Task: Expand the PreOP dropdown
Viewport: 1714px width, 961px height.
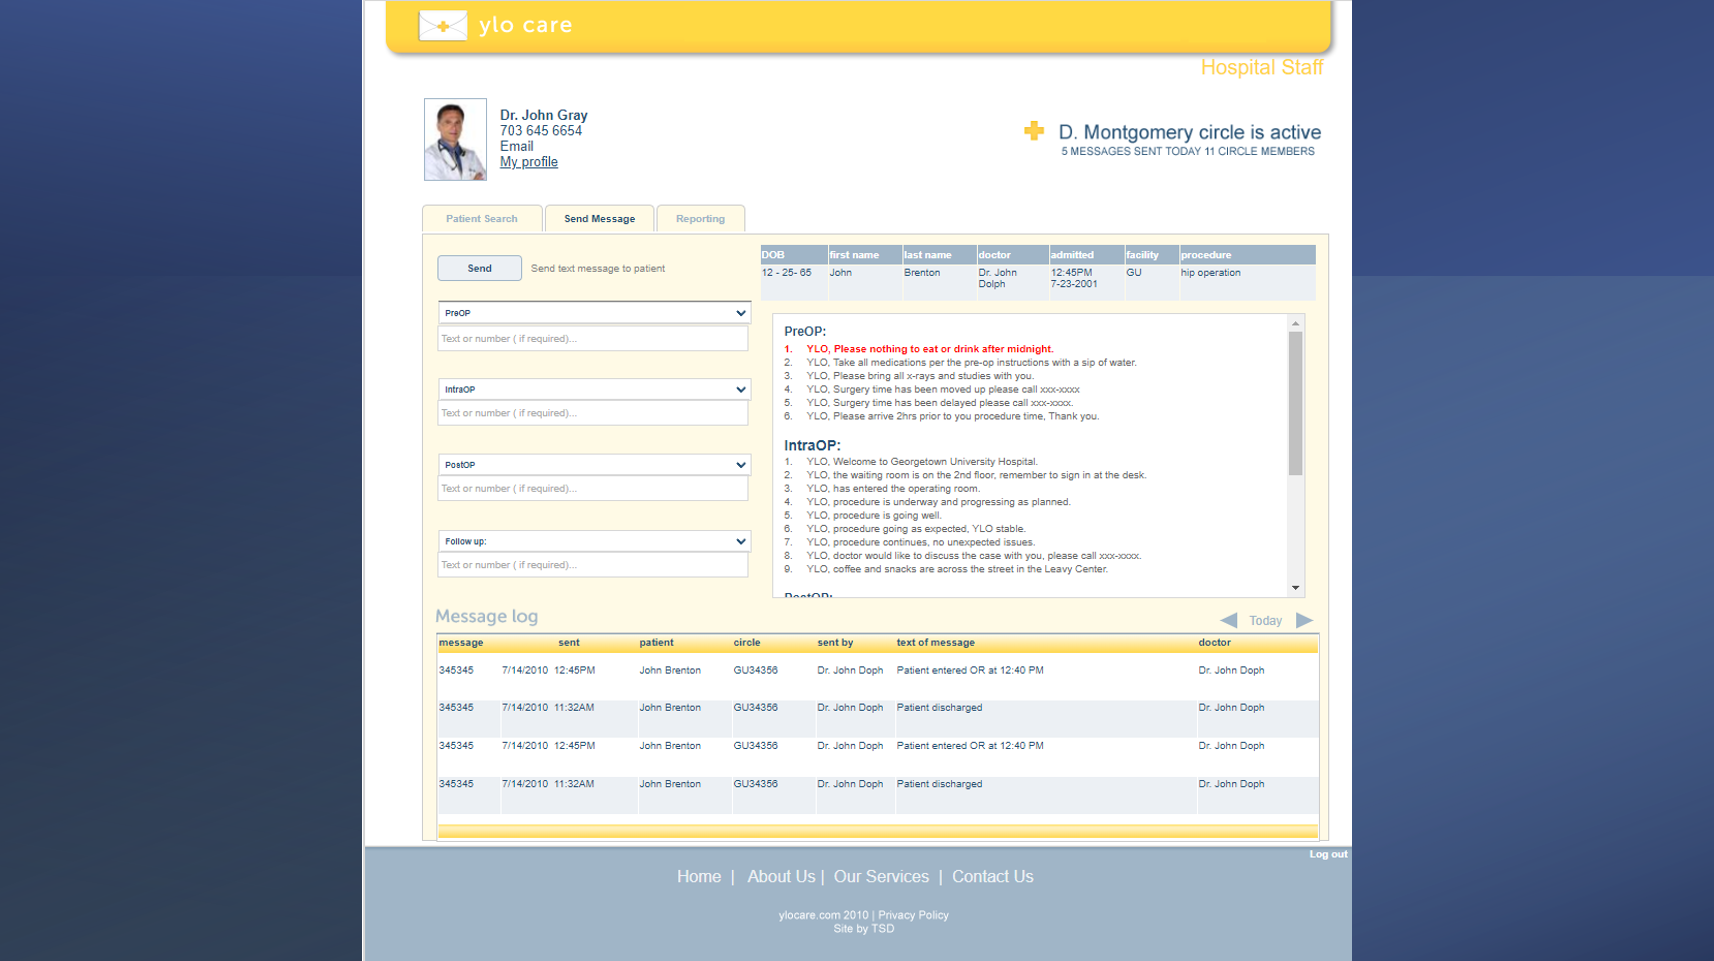Action: 594,313
